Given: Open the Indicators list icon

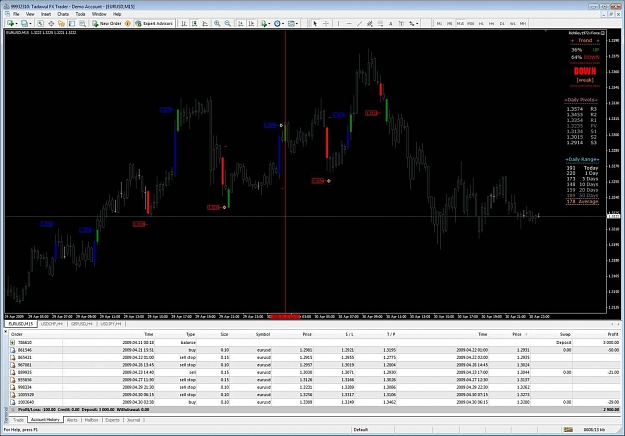Looking at the screenshot, I should tap(263, 24).
